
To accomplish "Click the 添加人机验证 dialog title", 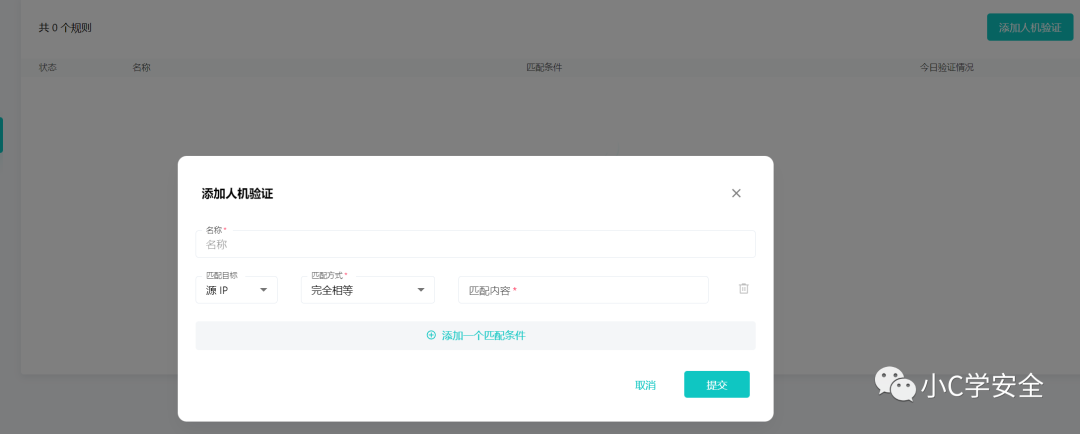I will click(x=237, y=194).
